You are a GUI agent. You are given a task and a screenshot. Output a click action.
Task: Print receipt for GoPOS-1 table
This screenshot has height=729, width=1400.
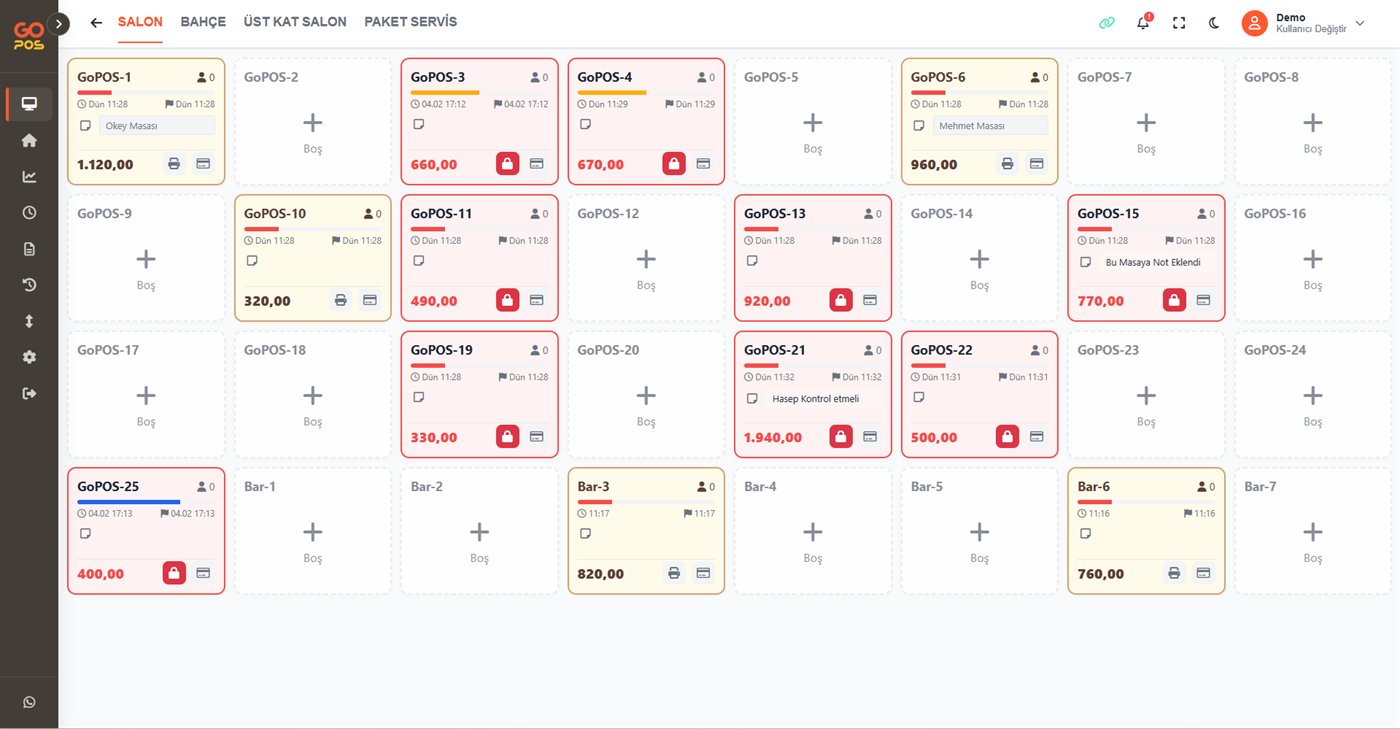tap(174, 163)
